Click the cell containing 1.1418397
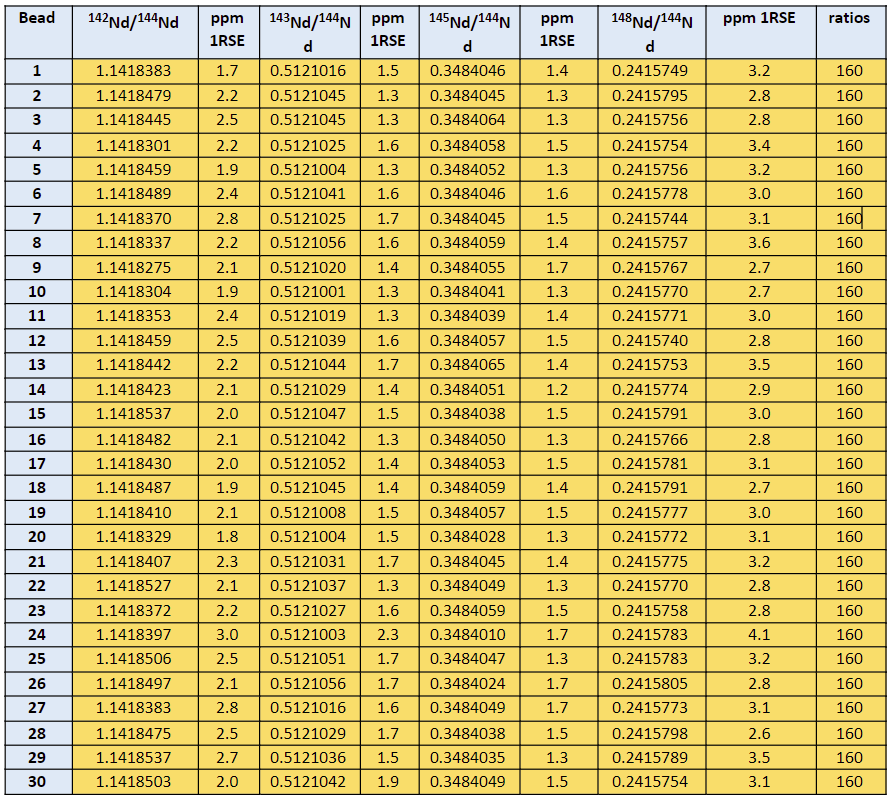Viewport: 887px width, 795px height. (x=135, y=634)
